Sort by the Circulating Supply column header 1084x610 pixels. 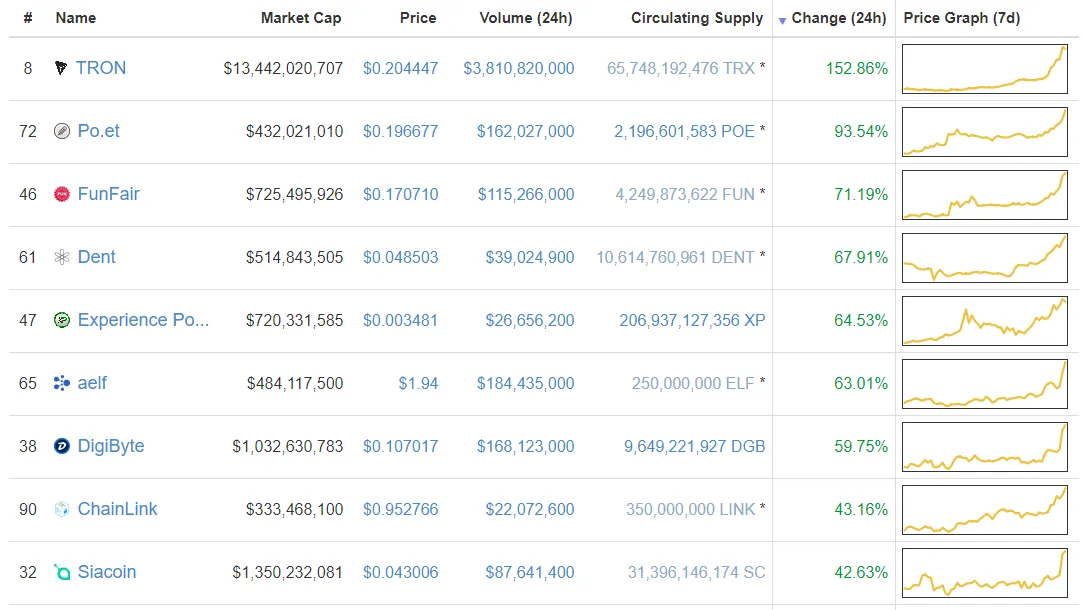(x=696, y=18)
